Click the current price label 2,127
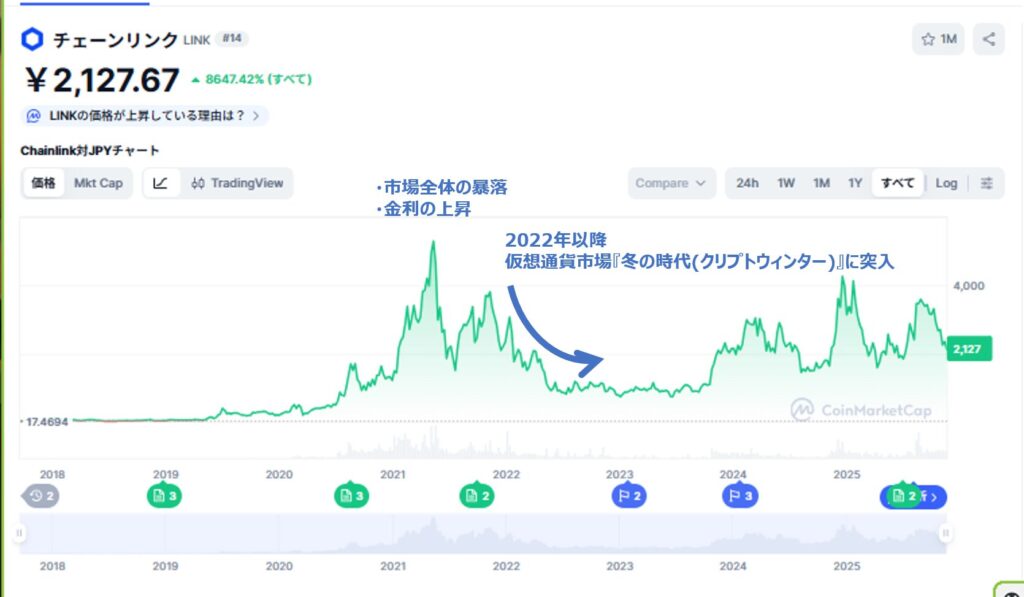The height and width of the screenshot is (597, 1024). click(x=967, y=348)
